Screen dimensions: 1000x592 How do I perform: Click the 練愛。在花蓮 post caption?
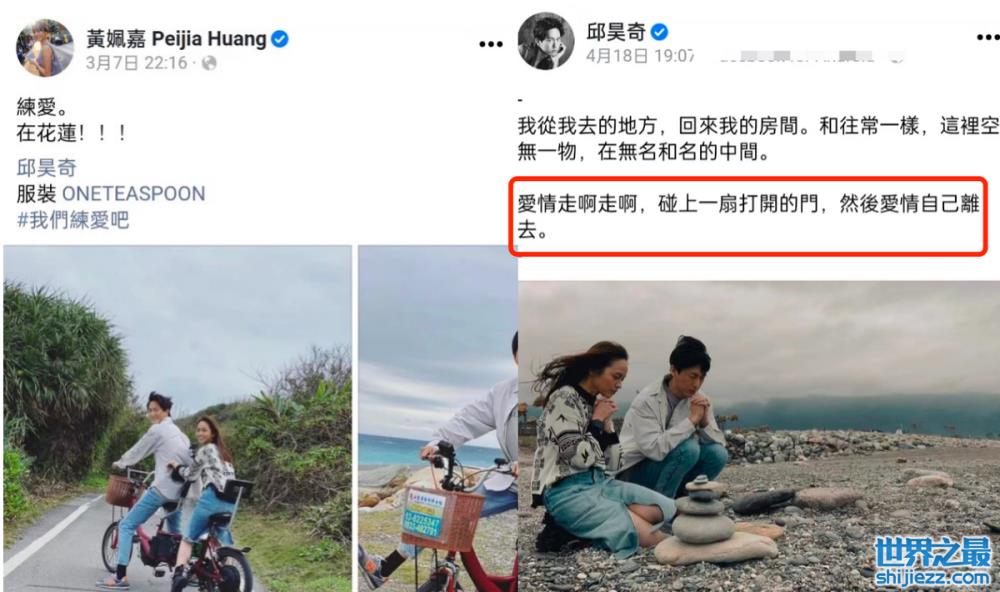click(x=71, y=120)
